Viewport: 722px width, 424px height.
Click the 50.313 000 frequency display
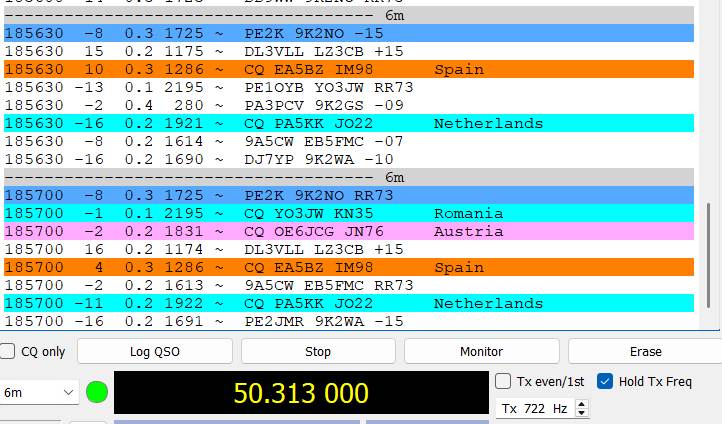click(x=301, y=393)
